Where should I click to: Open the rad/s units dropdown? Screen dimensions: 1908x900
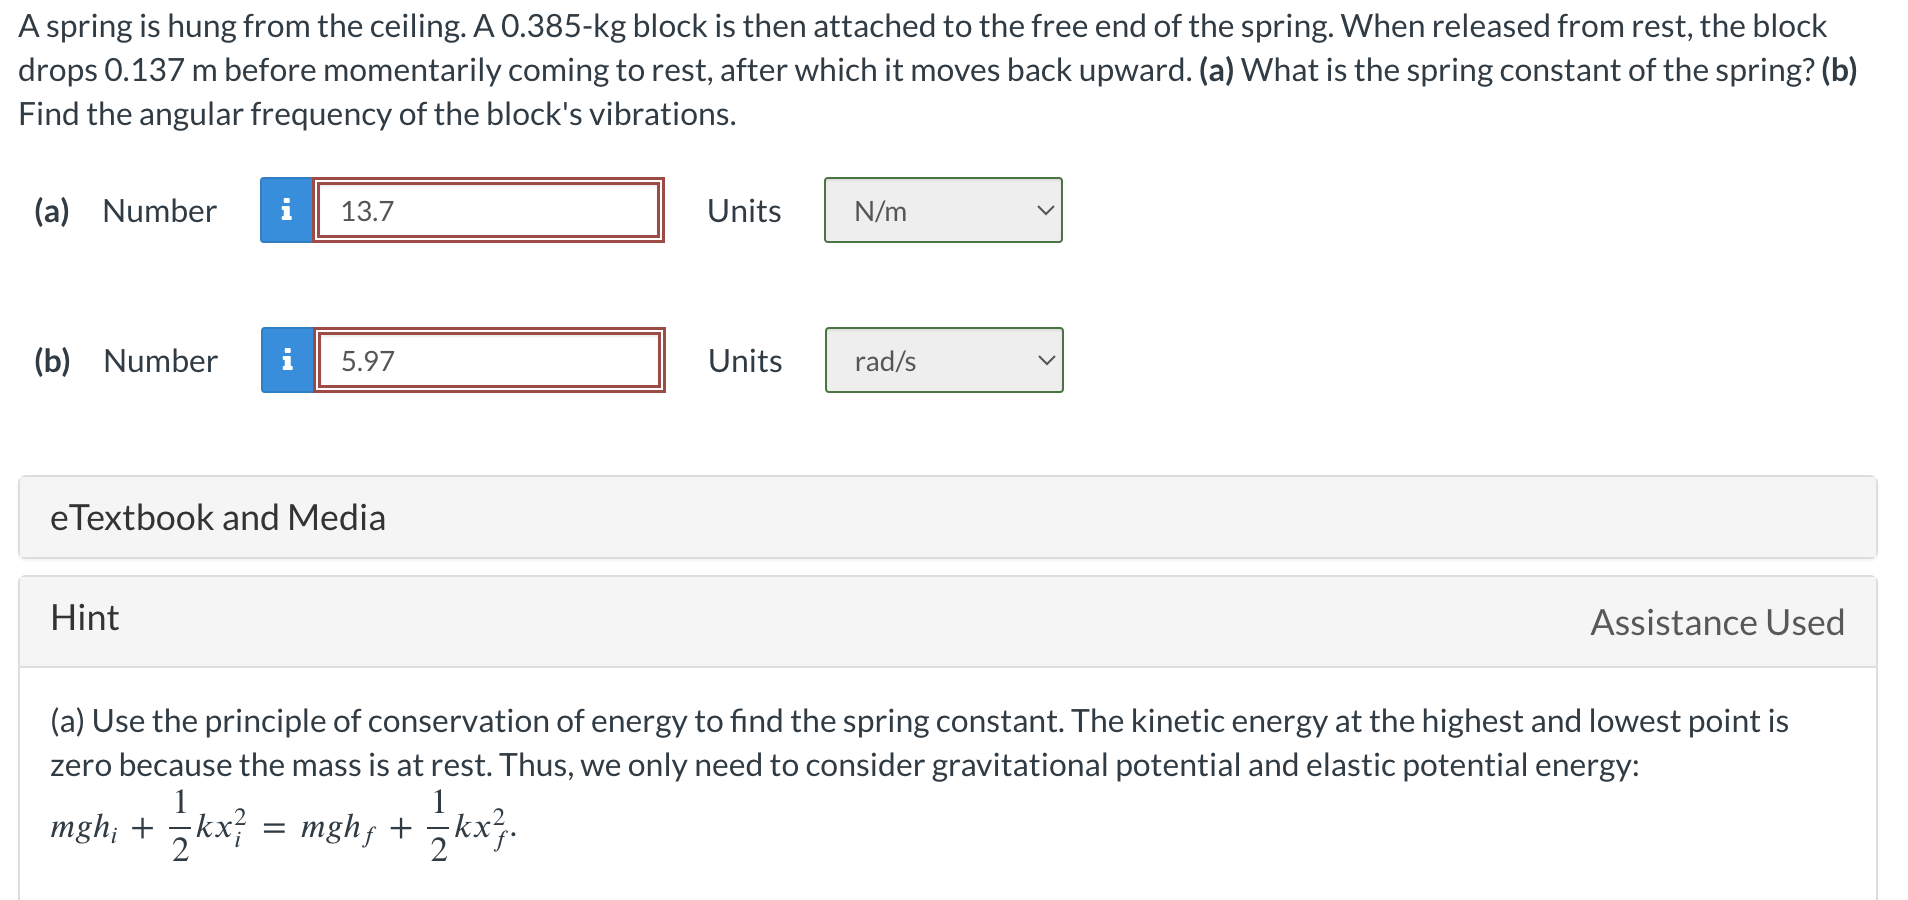[942, 360]
